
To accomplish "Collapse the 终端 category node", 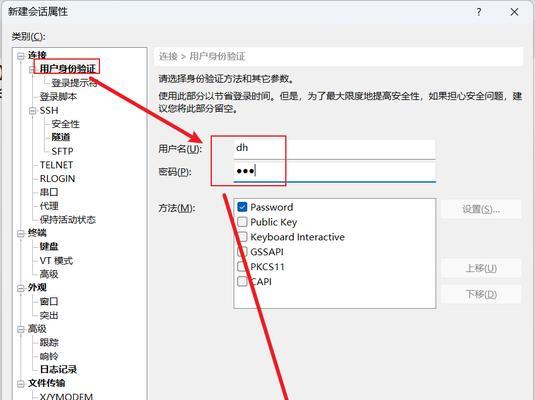I will pos(21,233).
